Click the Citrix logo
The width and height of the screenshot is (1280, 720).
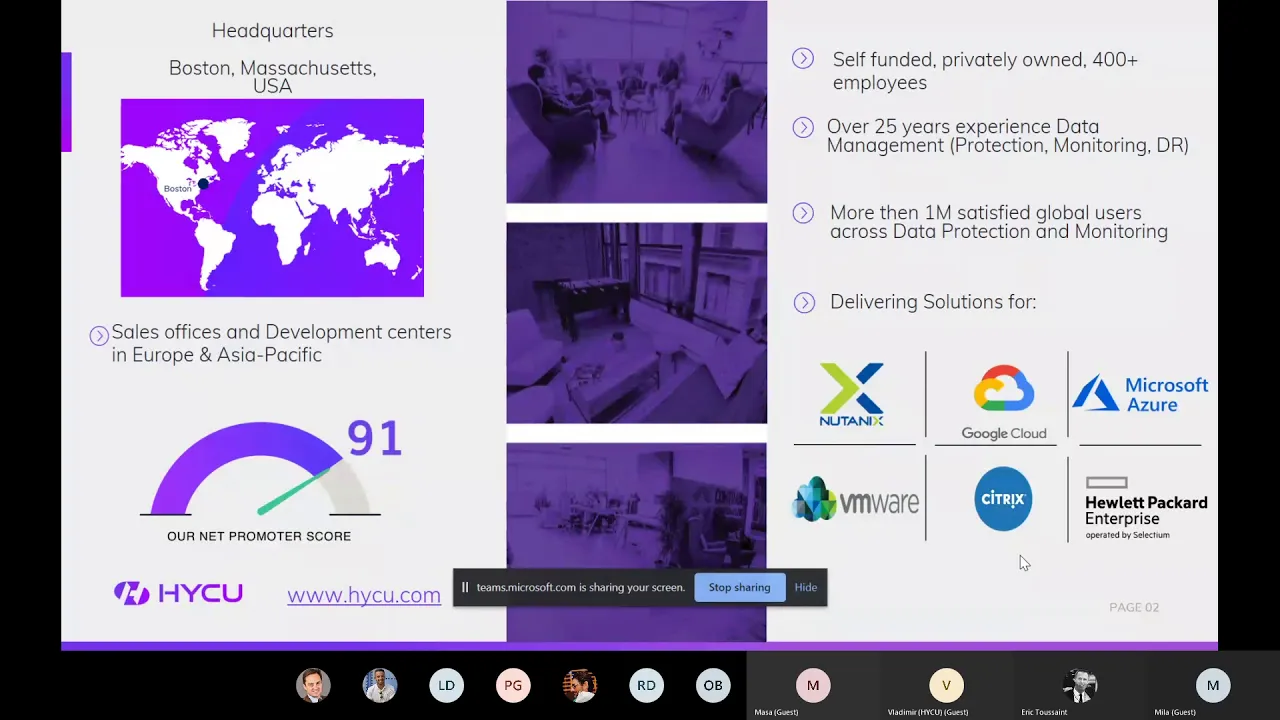tap(1003, 498)
